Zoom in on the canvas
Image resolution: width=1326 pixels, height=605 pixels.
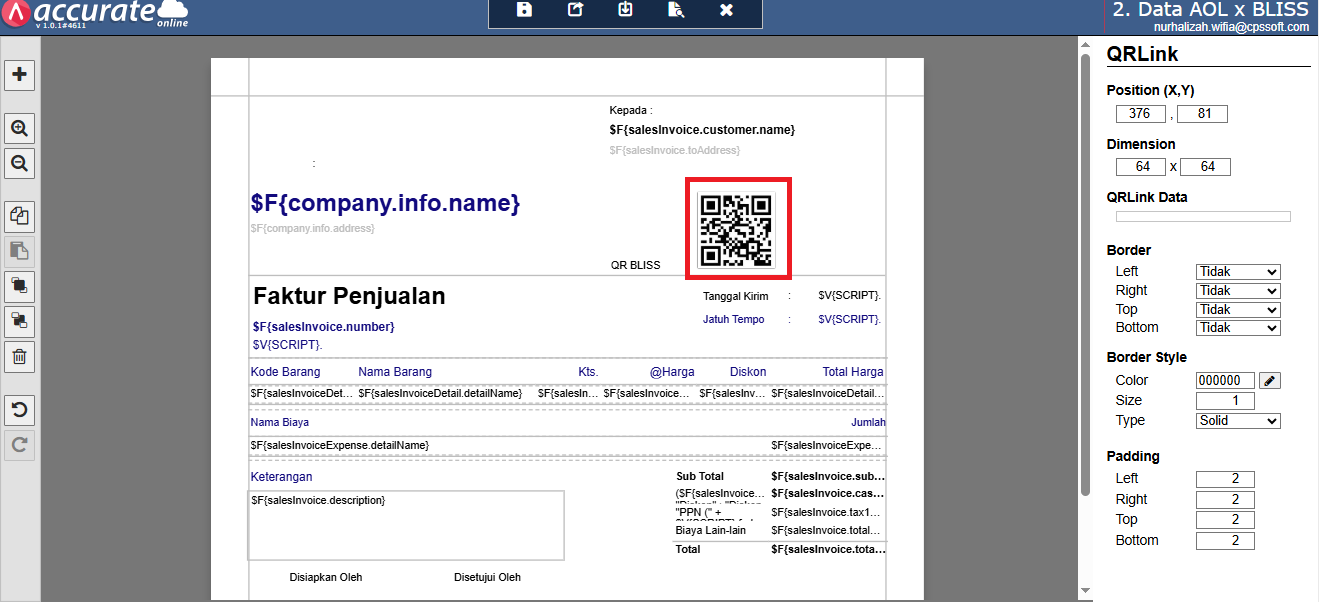pyautogui.click(x=20, y=128)
